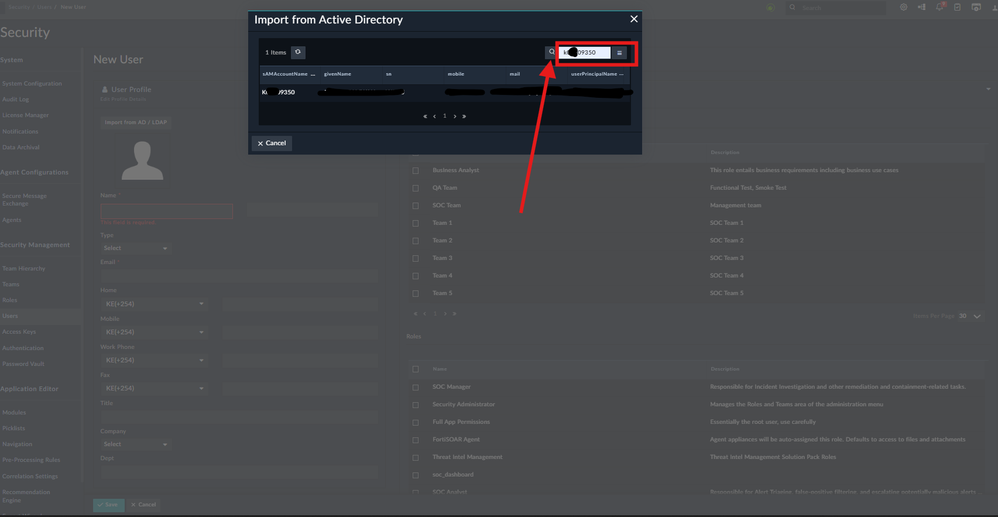Check the Security Administrator role checkbox
Viewport: 998px width, 517px height.
point(416,405)
